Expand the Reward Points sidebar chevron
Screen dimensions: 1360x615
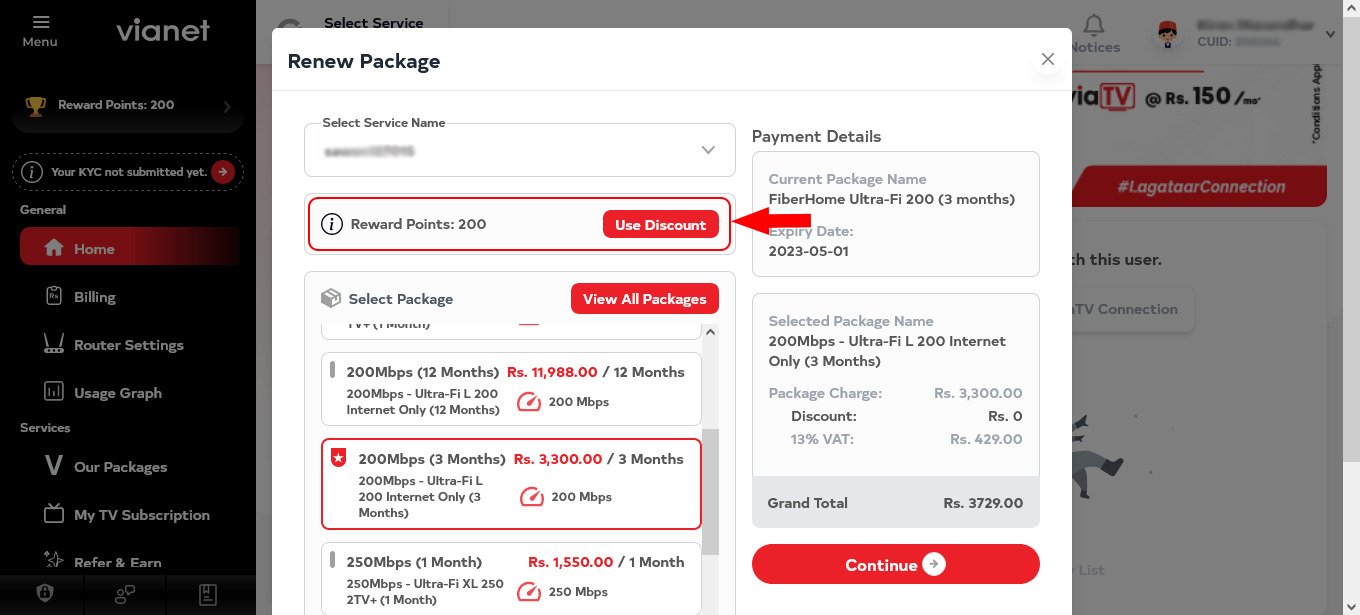(227, 106)
